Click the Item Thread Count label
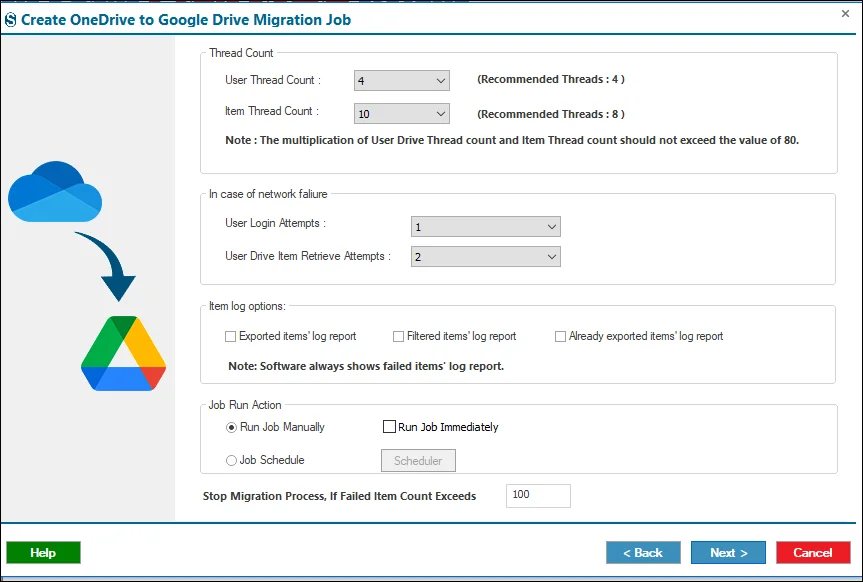 (271, 111)
